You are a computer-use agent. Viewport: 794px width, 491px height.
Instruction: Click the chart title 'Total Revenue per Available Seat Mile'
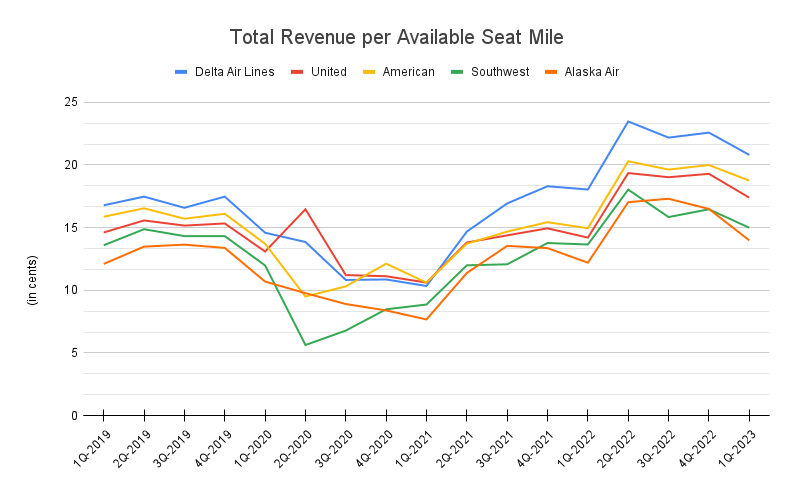(x=397, y=38)
